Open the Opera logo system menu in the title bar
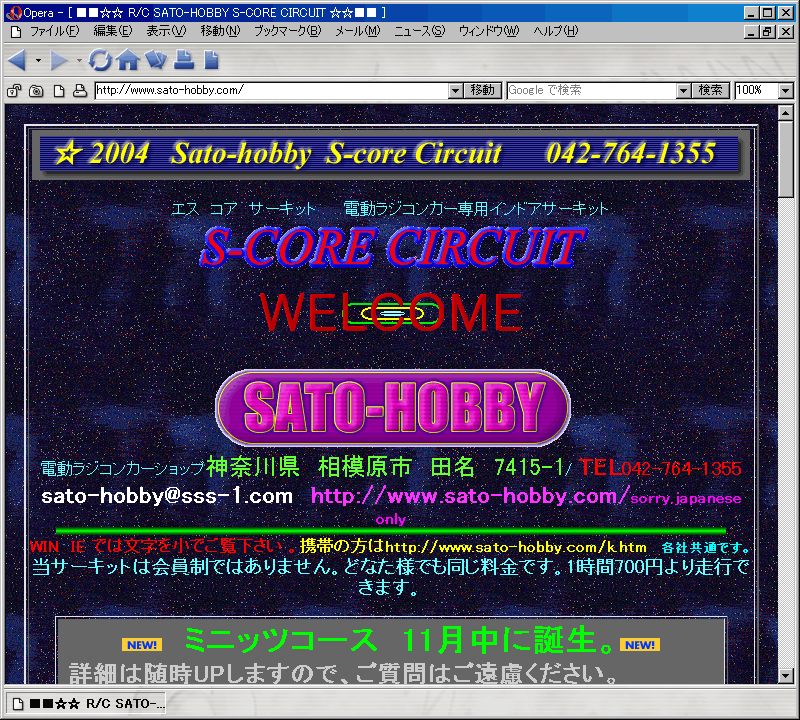Screen dimensions: 800x720 pyautogui.click(x=14, y=13)
